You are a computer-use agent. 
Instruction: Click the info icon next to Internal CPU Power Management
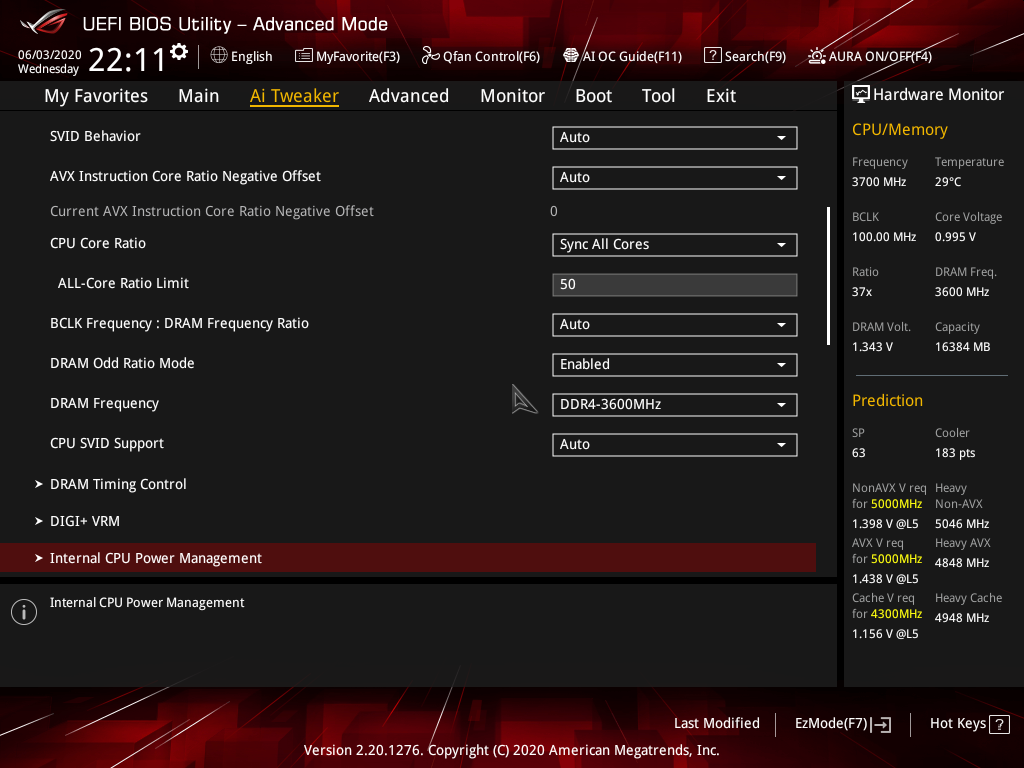point(23,611)
